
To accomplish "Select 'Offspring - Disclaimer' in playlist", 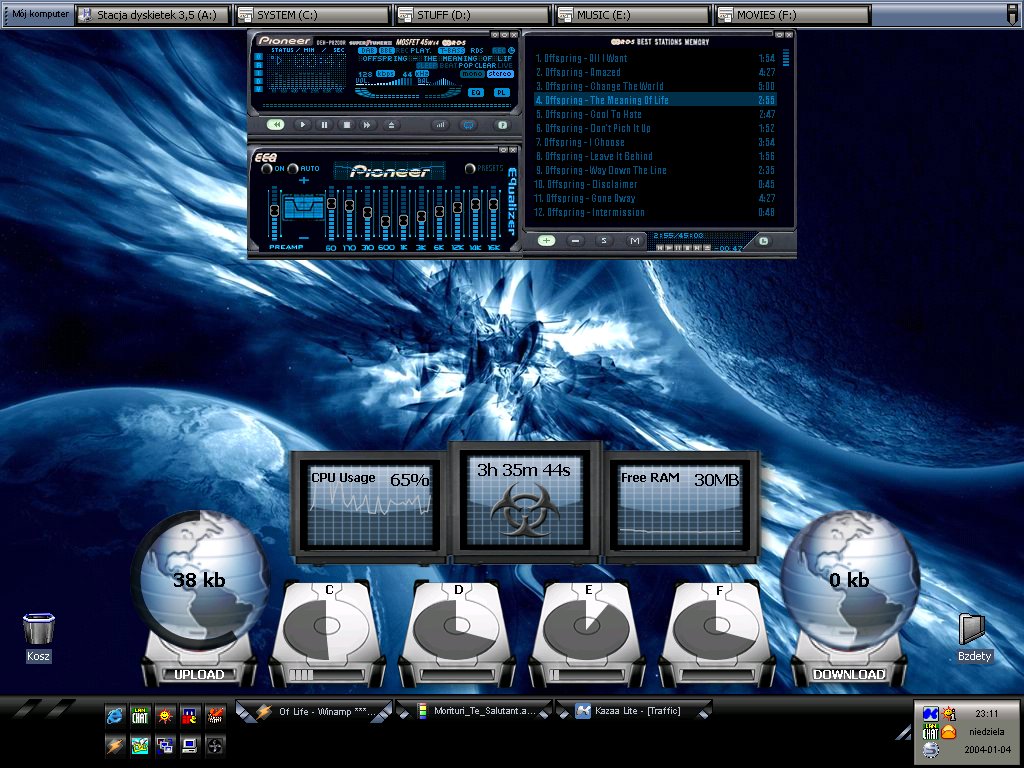I will click(655, 184).
